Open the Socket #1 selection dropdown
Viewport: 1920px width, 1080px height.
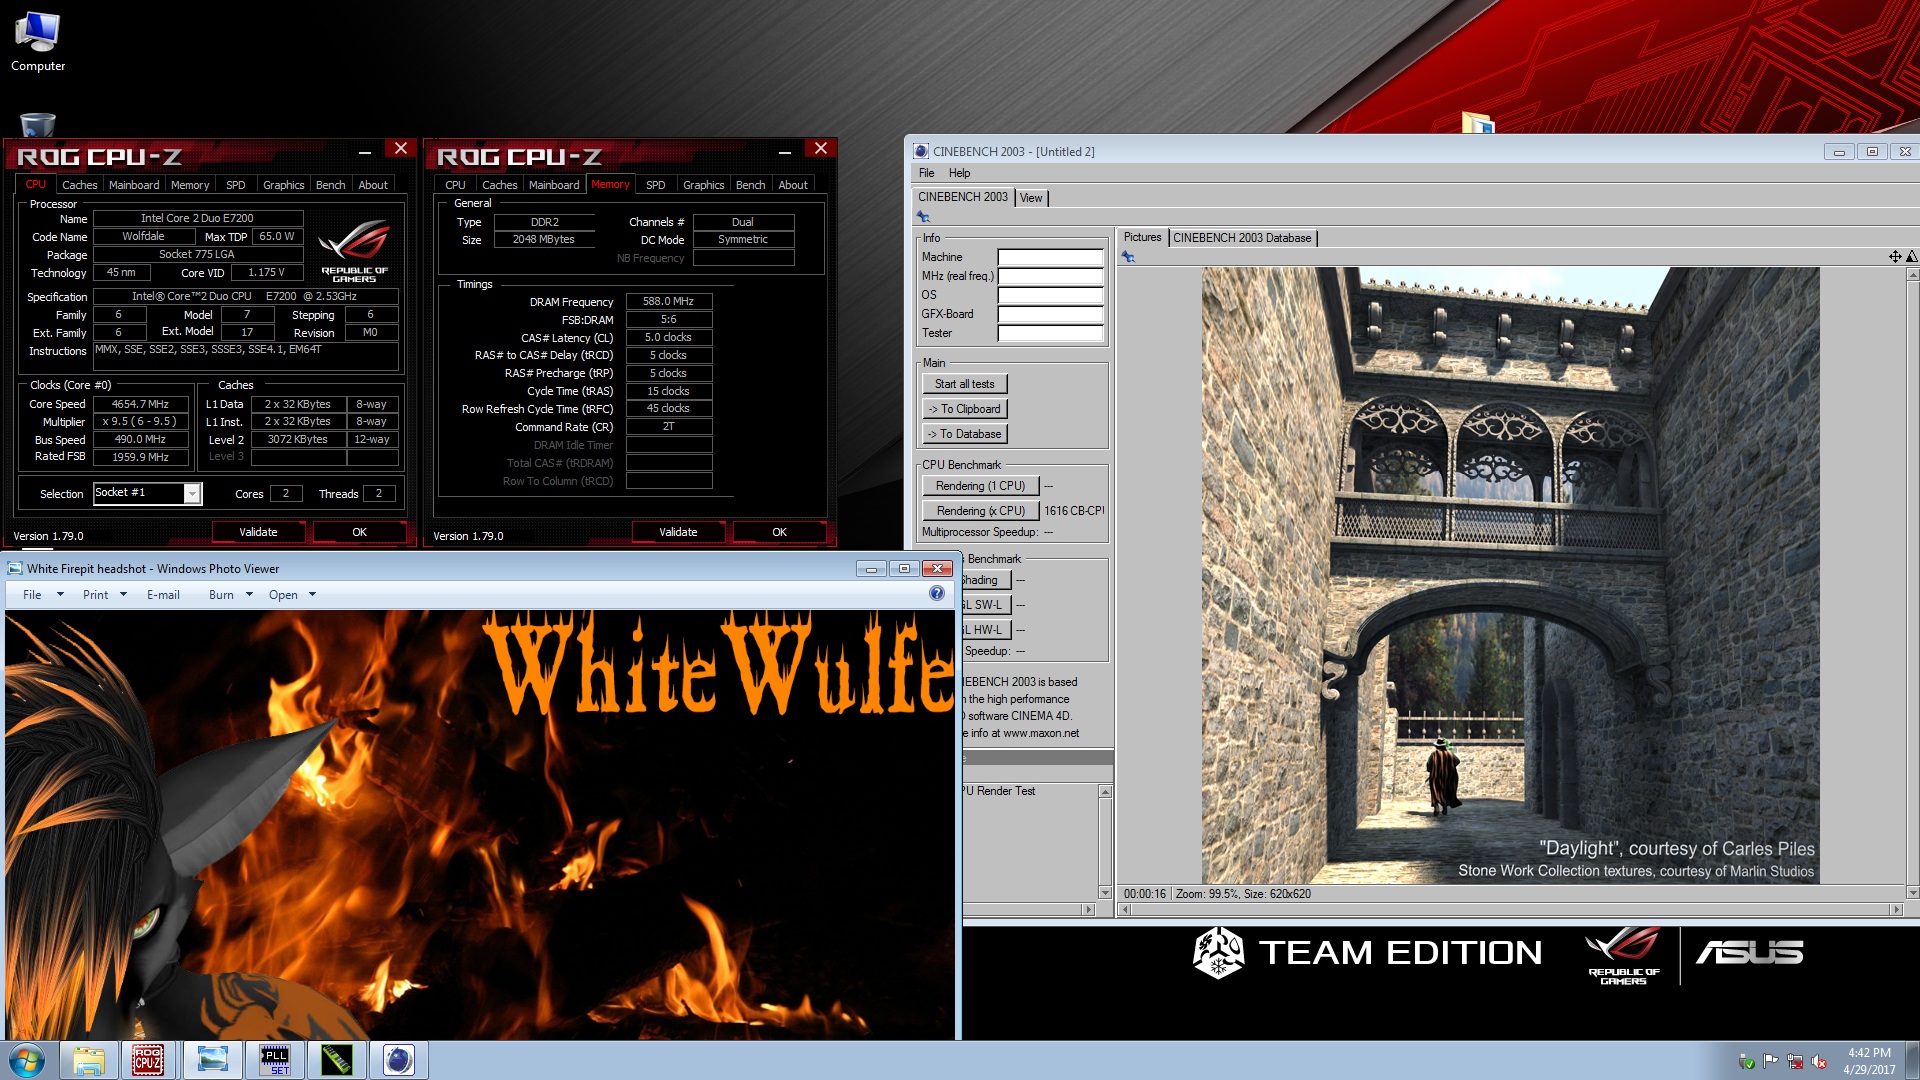click(192, 493)
